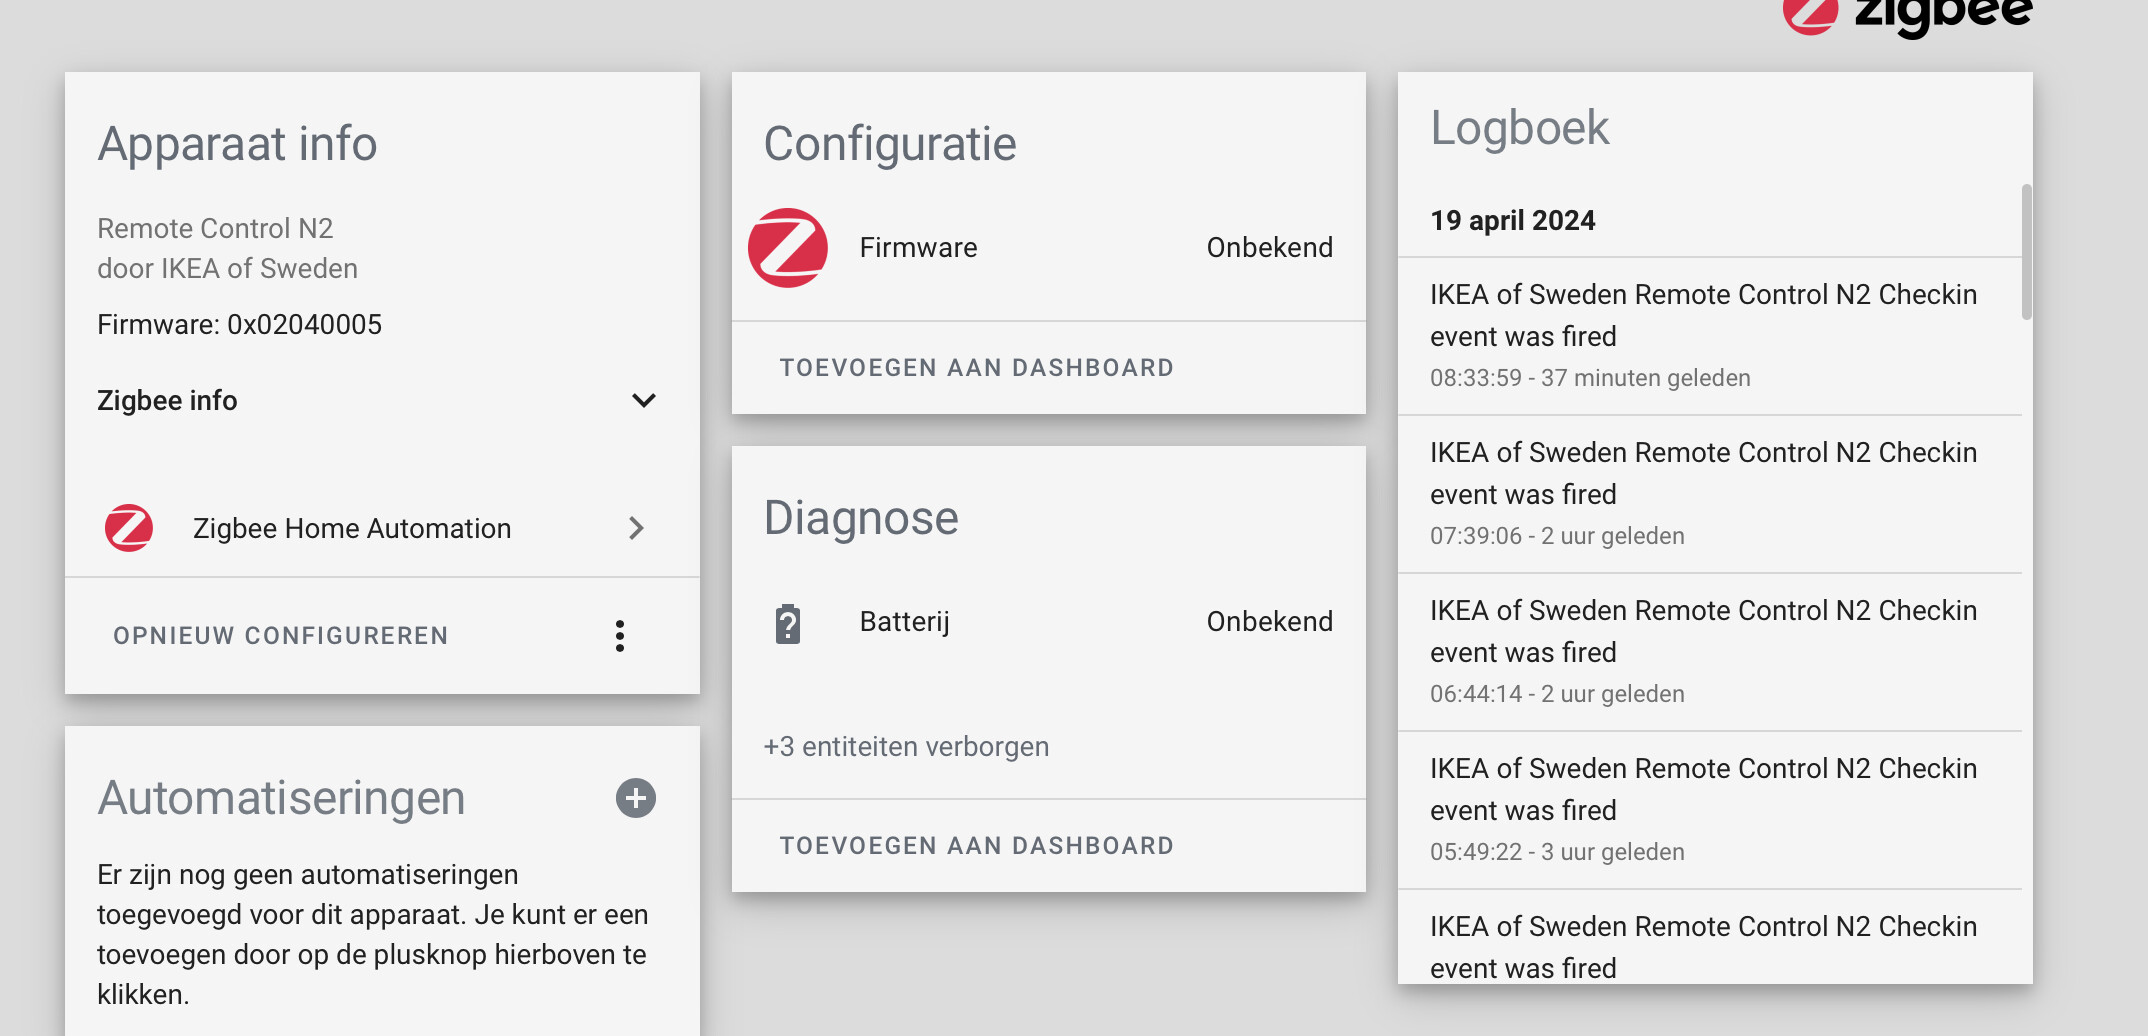Select the battery icon in the Diagnose card
Viewport: 2148px width, 1036px height.
(789, 621)
